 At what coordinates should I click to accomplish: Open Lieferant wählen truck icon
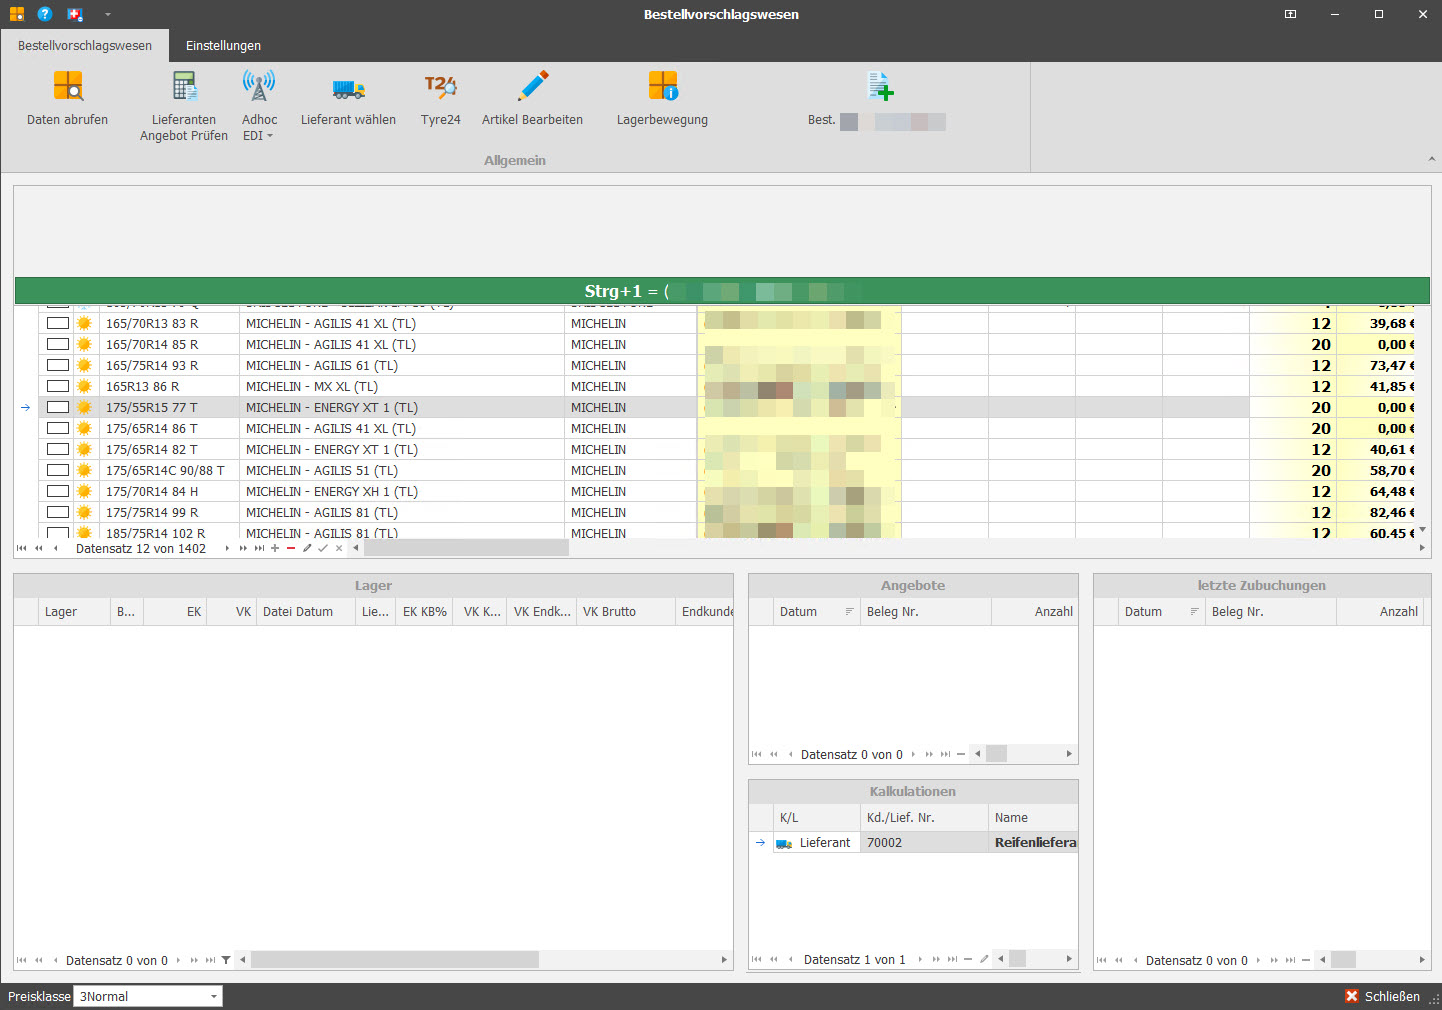point(348,89)
